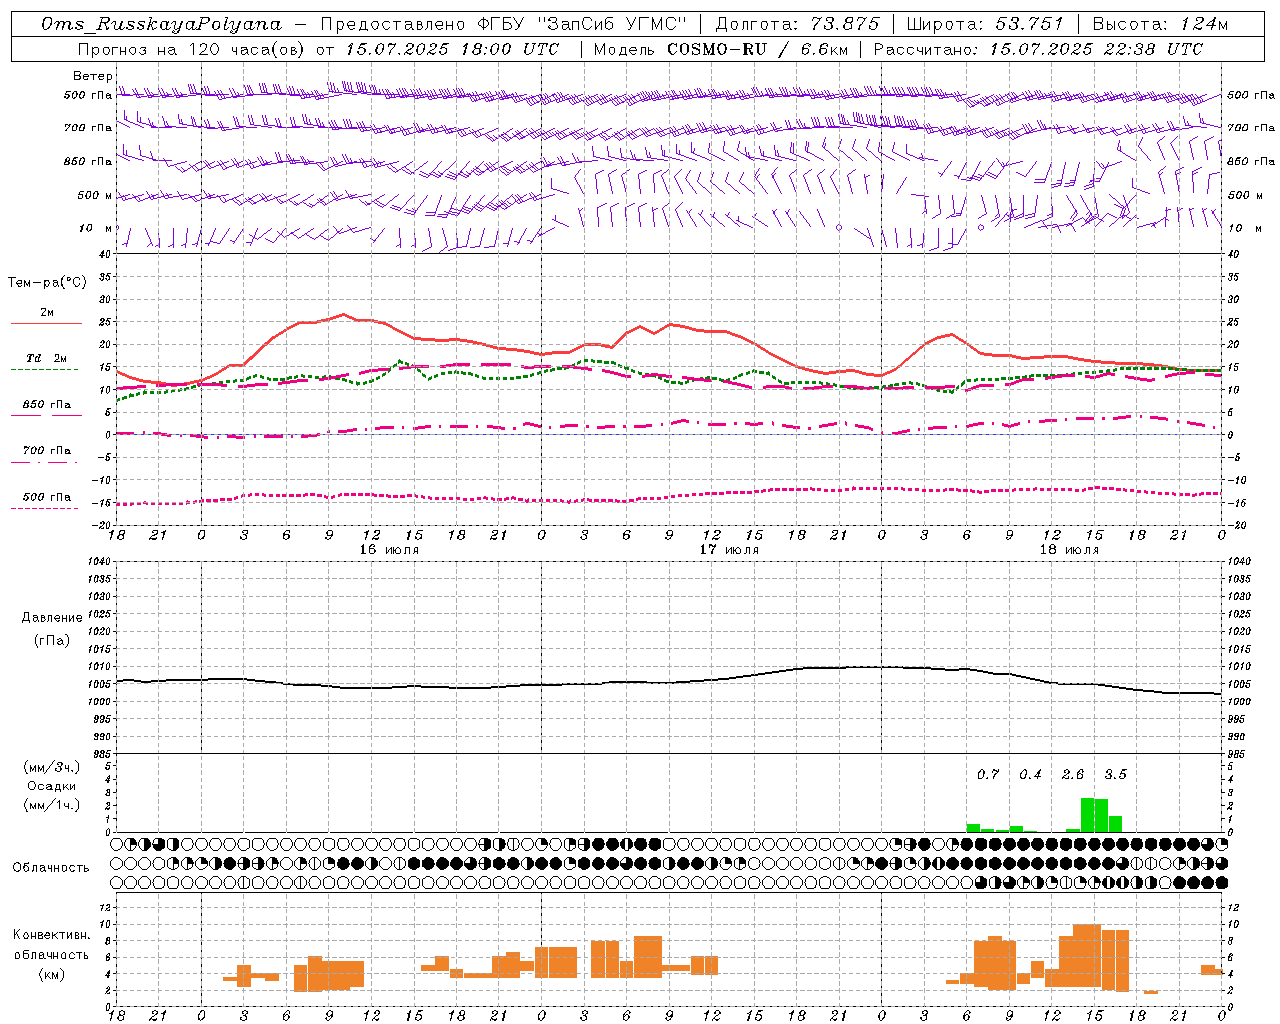The height and width of the screenshot is (1024, 1280).
Task: Click the '(мм/3ч.)' precipitation unit label
Action: pos(52,767)
